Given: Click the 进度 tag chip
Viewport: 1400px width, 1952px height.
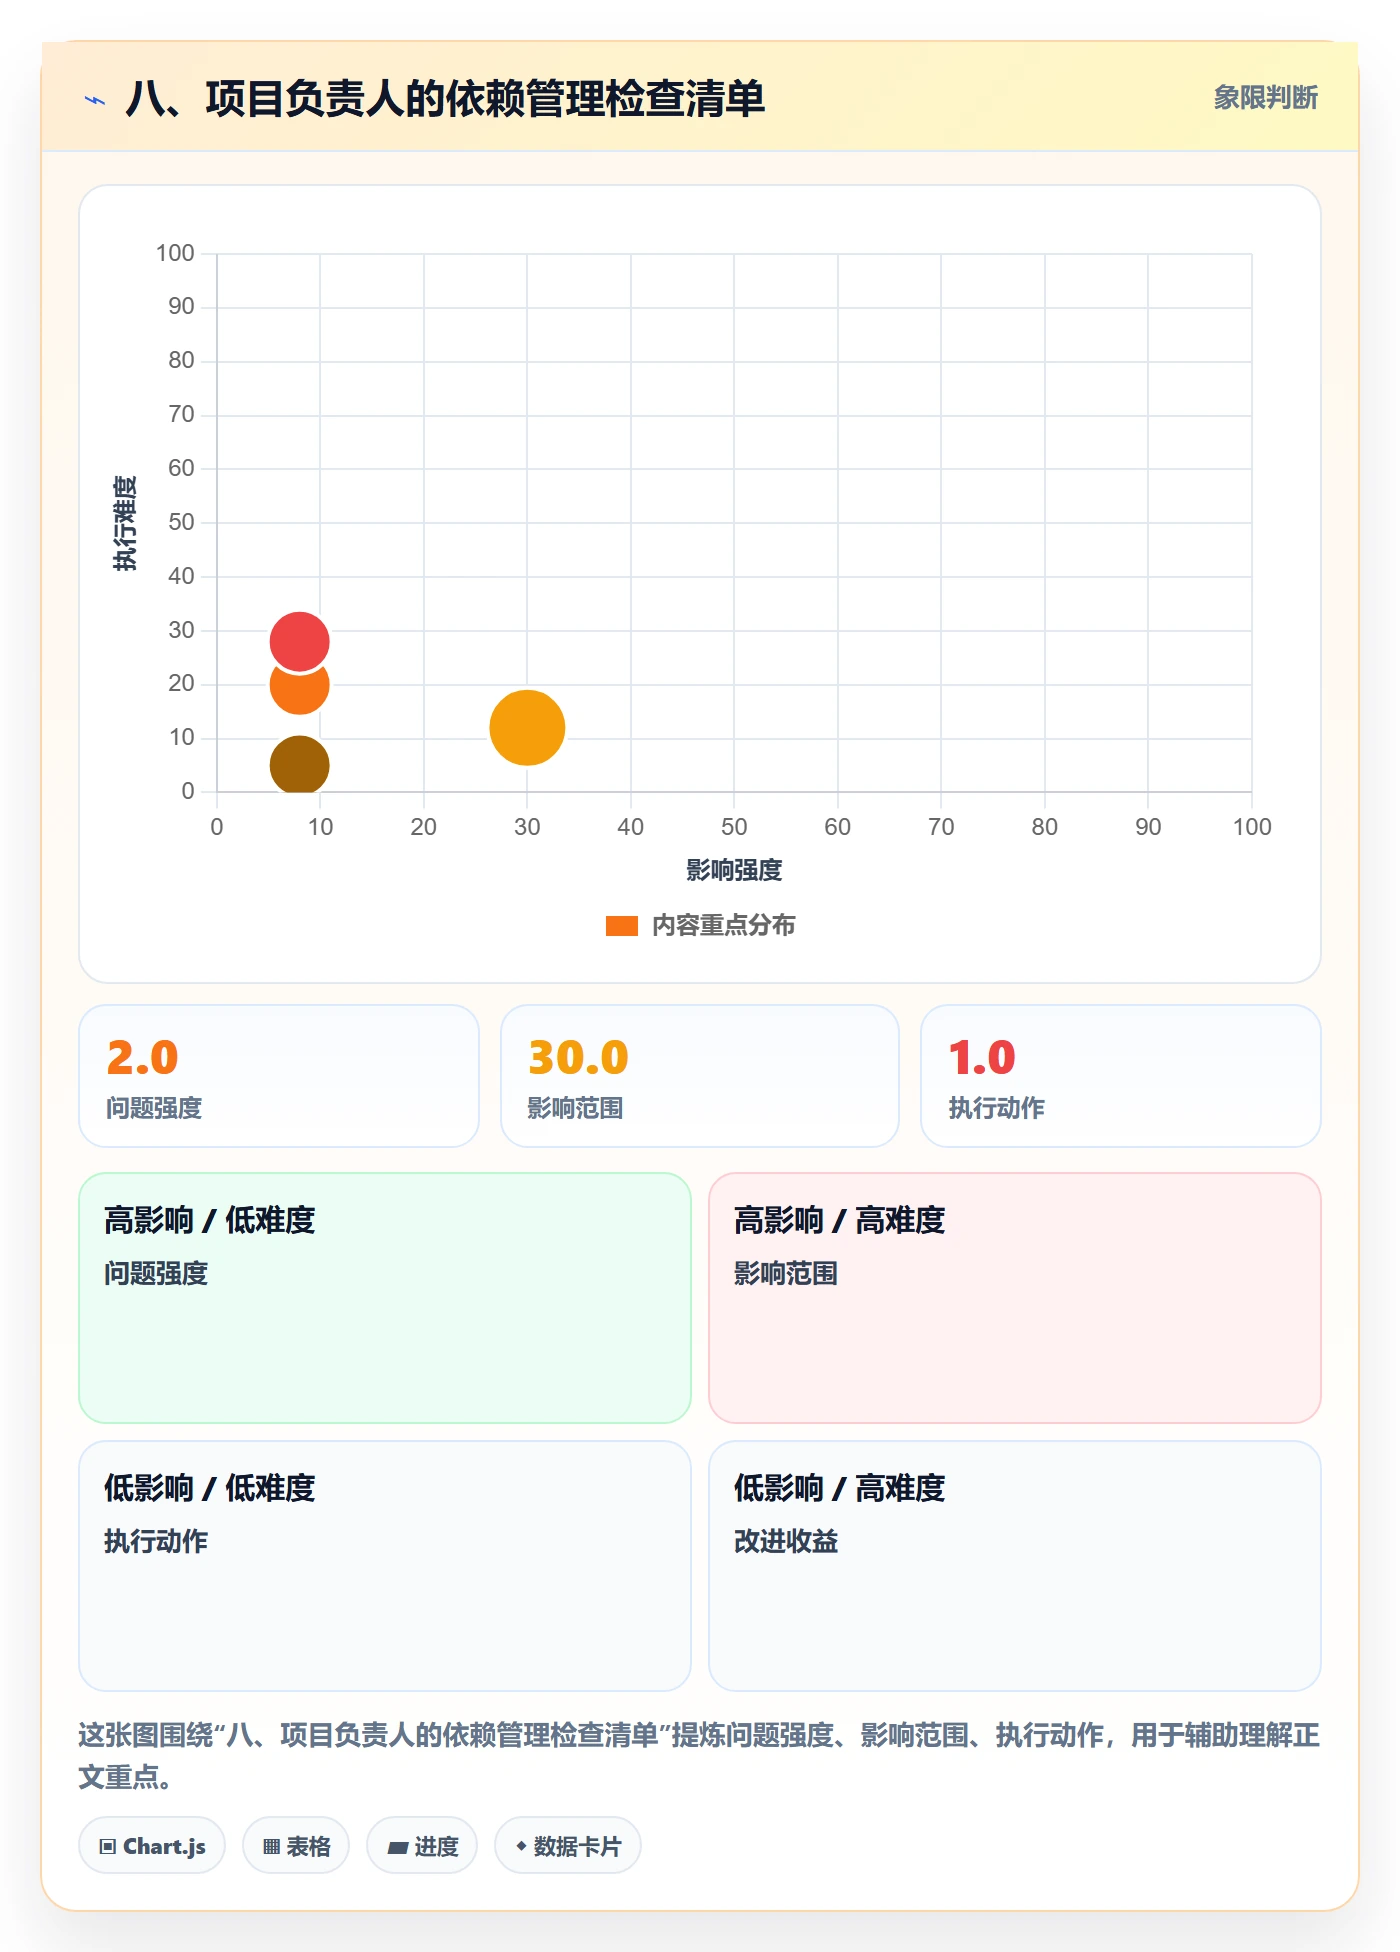Looking at the screenshot, I should point(422,1845).
